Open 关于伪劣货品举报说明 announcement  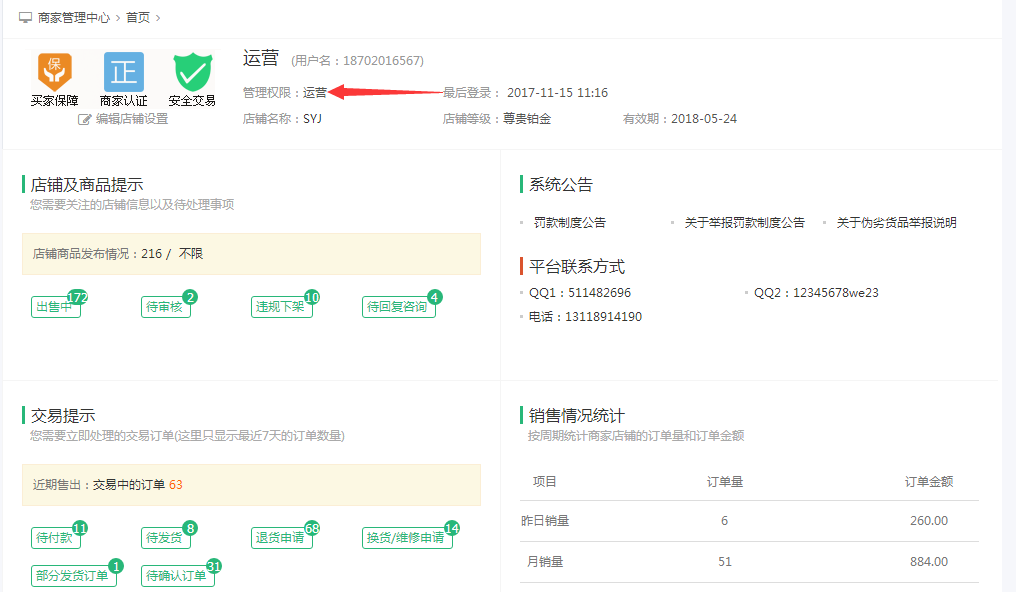[896, 223]
